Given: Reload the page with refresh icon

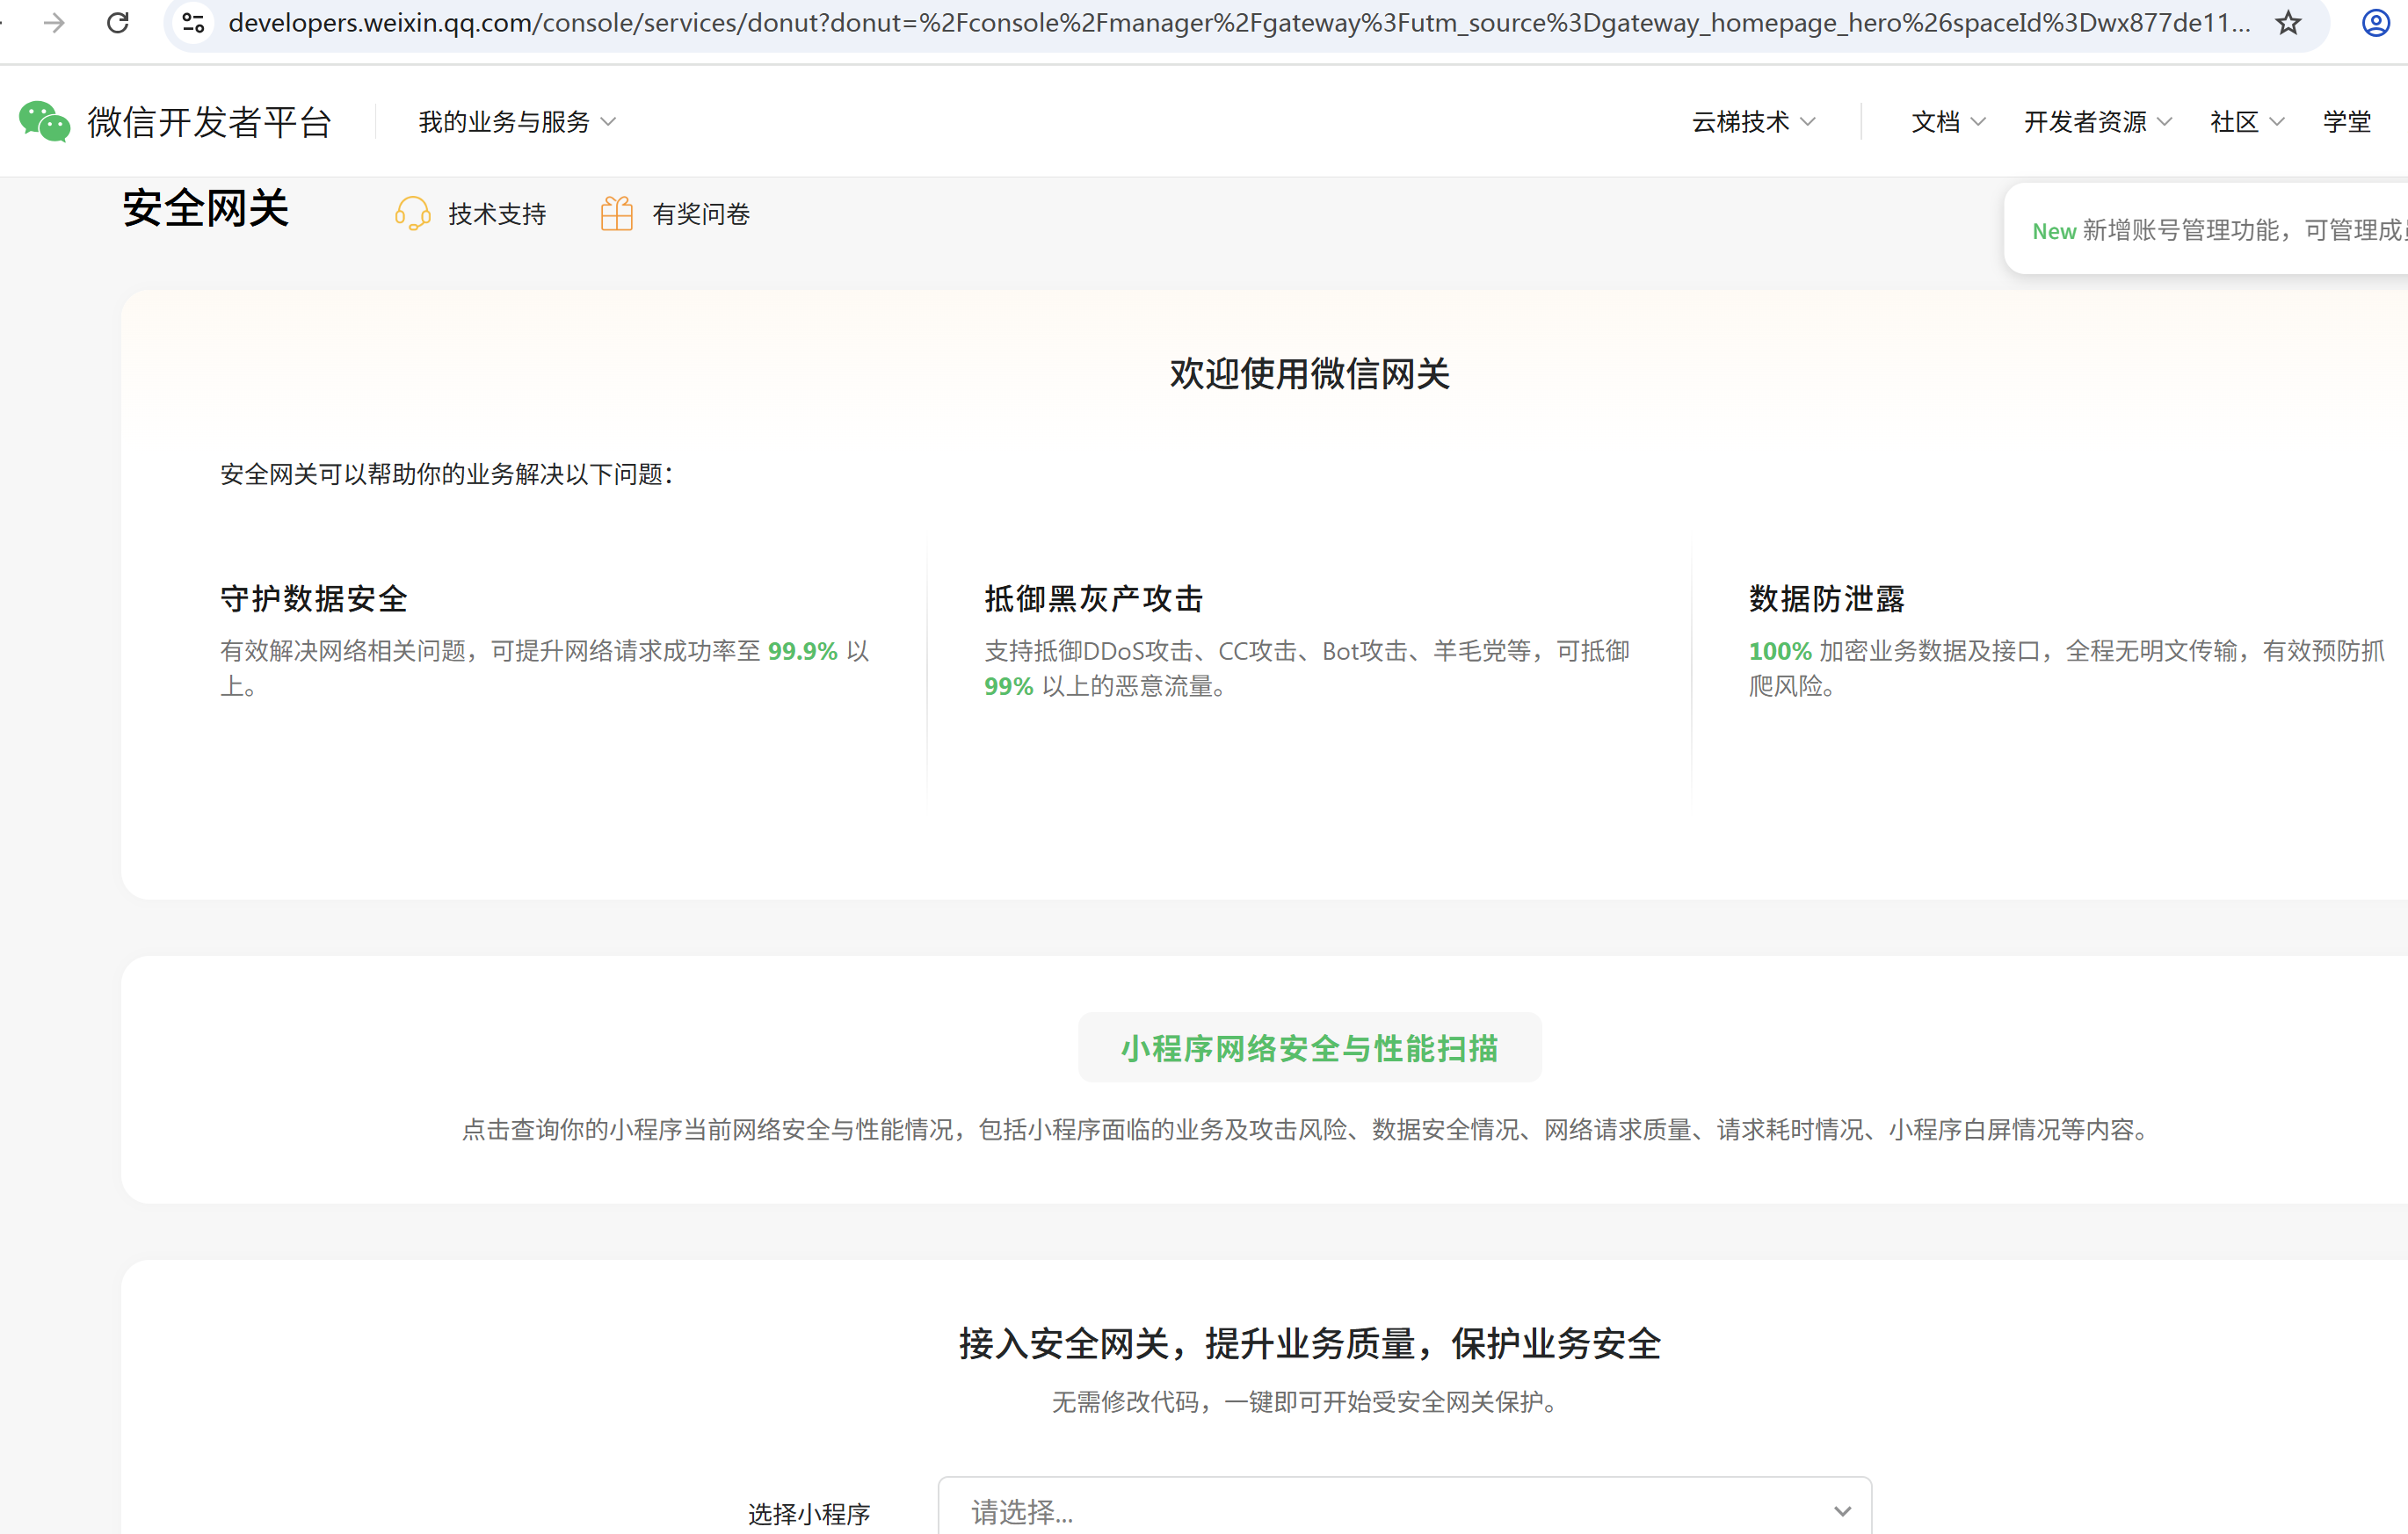Looking at the screenshot, I should pos(118,22).
